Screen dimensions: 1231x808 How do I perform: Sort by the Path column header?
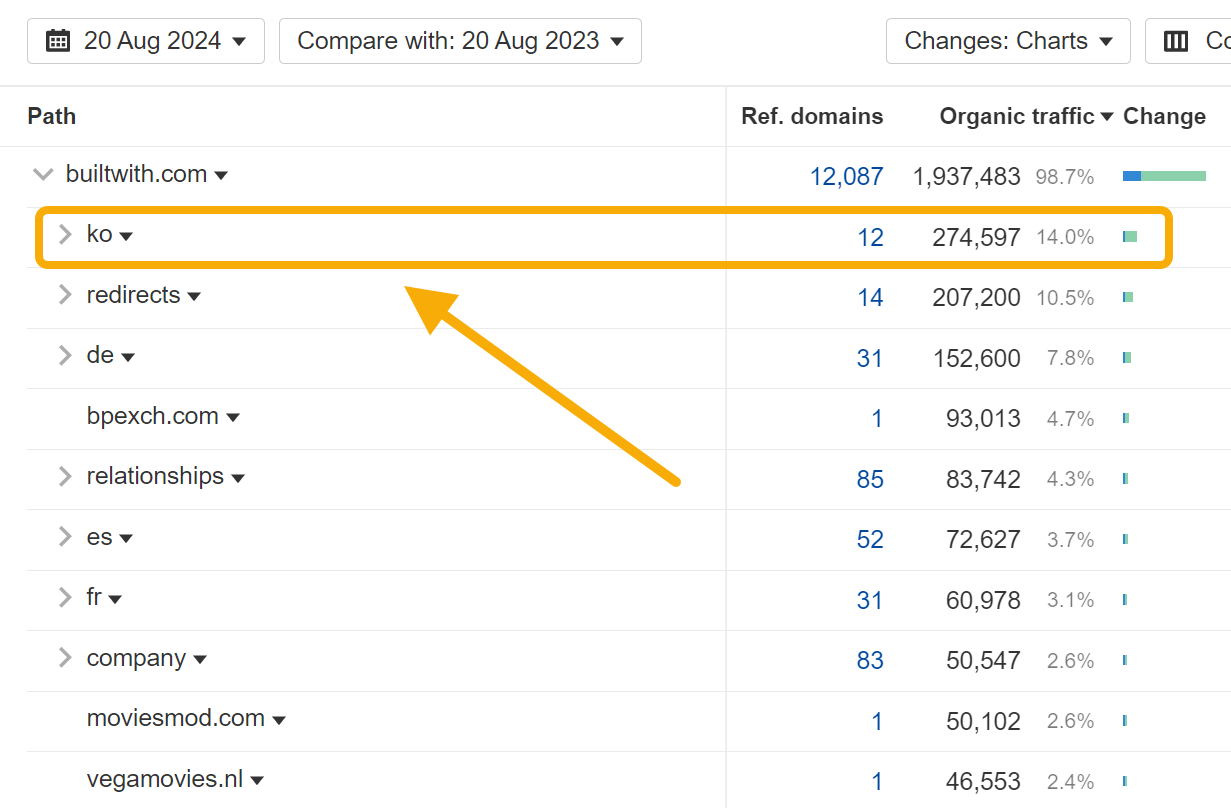tap(51, 116)
